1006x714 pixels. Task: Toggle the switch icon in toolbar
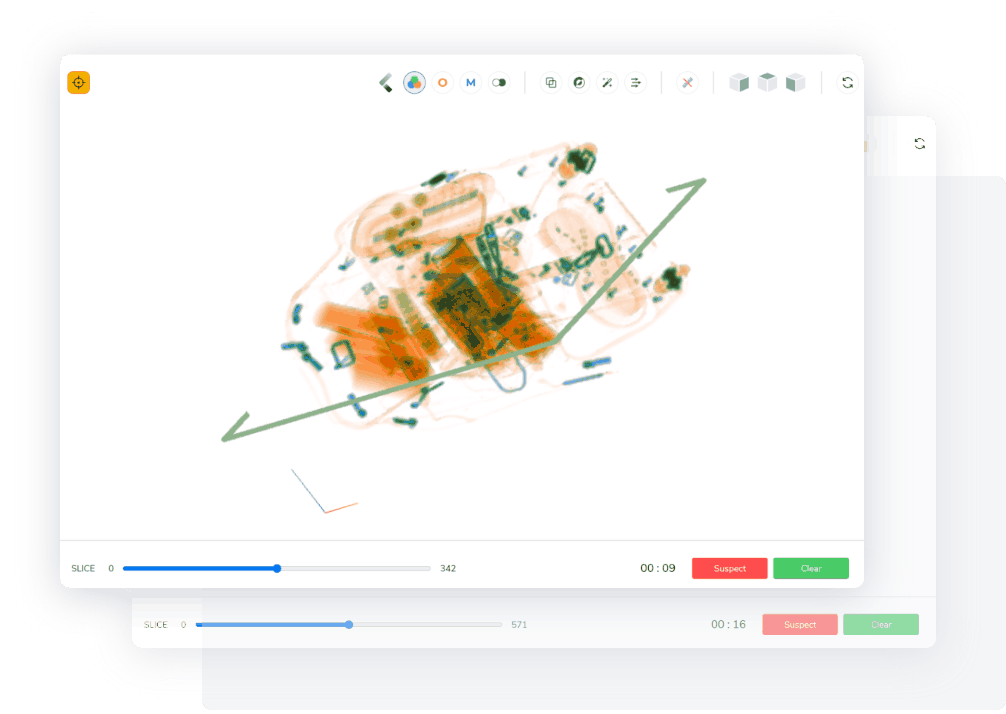[x=499, y=83]
